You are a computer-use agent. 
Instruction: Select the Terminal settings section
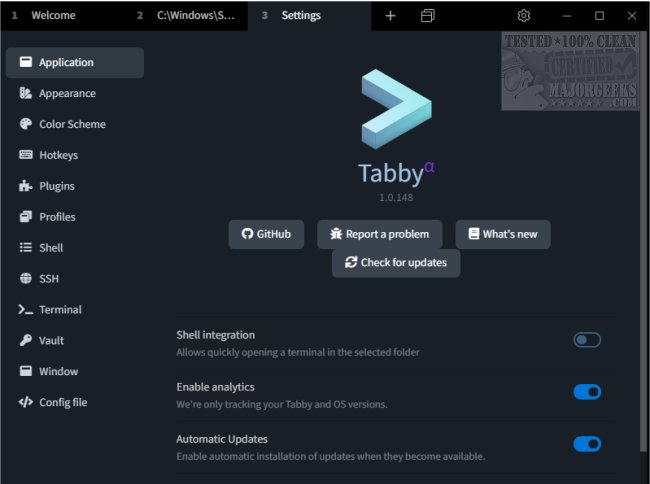60,310
